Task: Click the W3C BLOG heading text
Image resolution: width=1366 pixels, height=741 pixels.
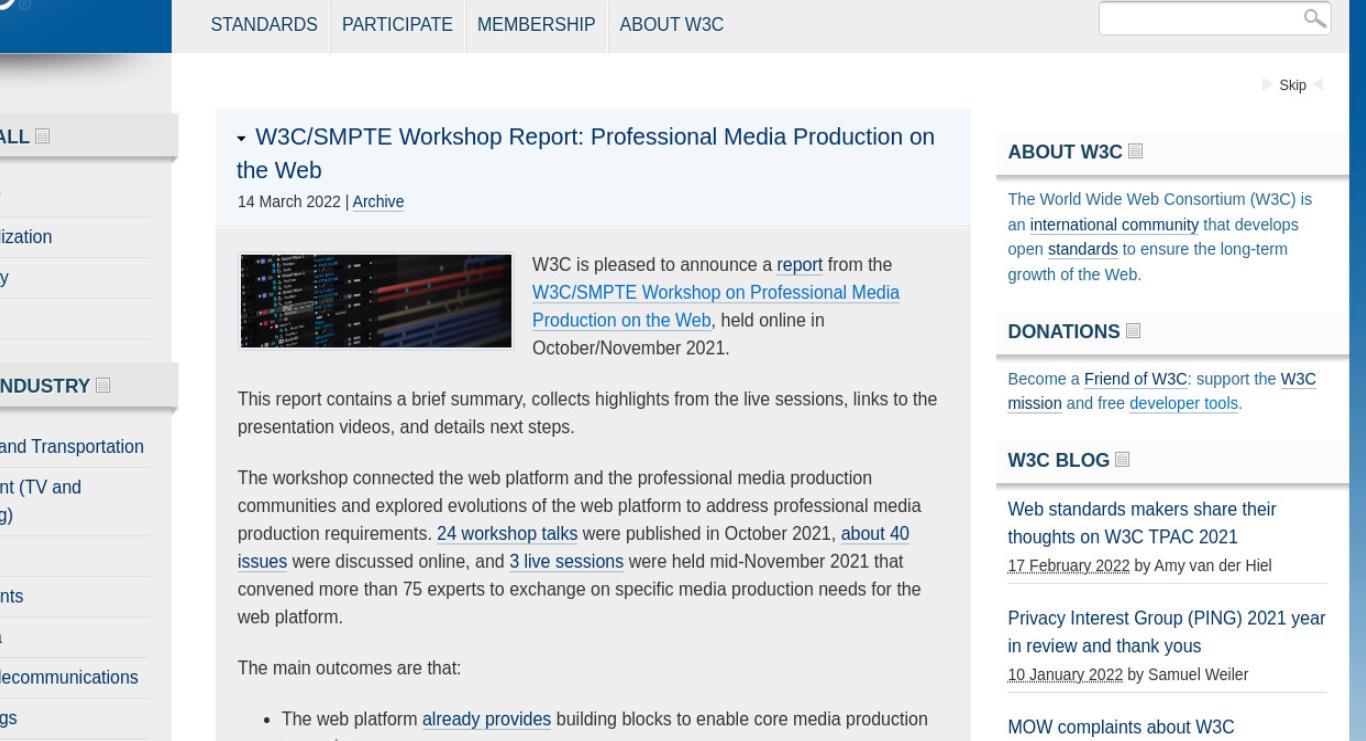Action: pos(1059,460)
